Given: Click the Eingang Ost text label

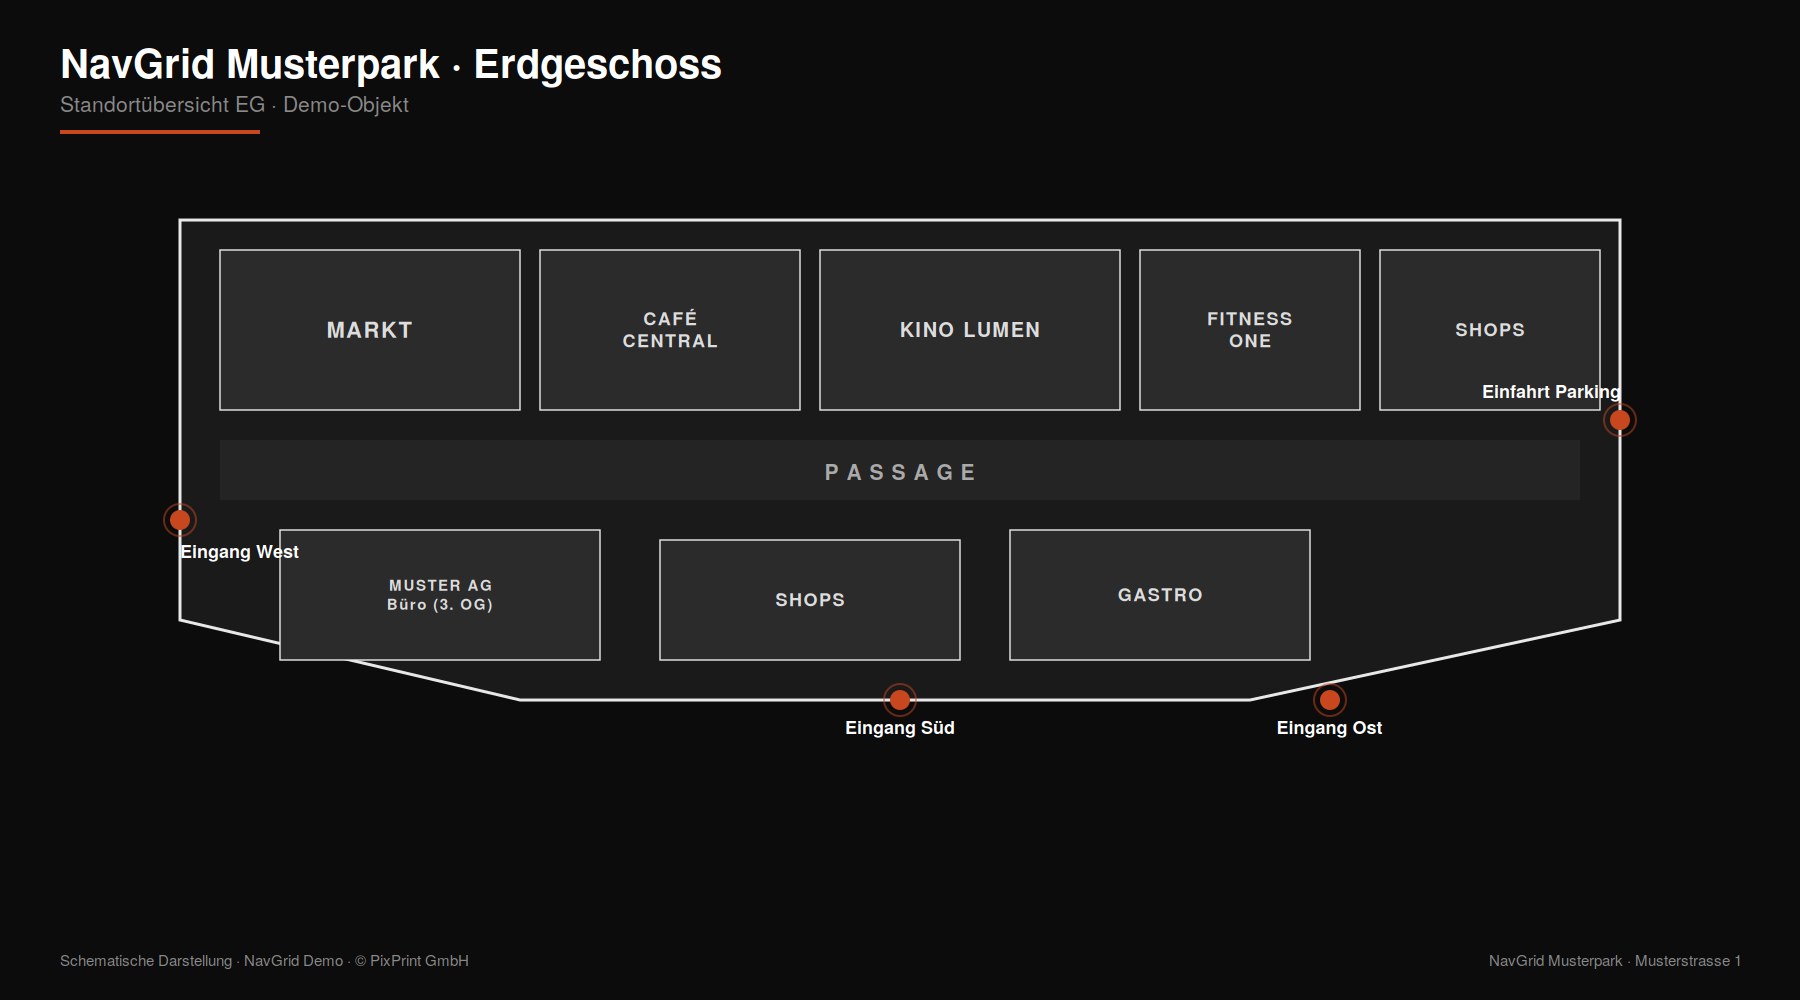Looking at the screenshot, I should point(1329,728).
